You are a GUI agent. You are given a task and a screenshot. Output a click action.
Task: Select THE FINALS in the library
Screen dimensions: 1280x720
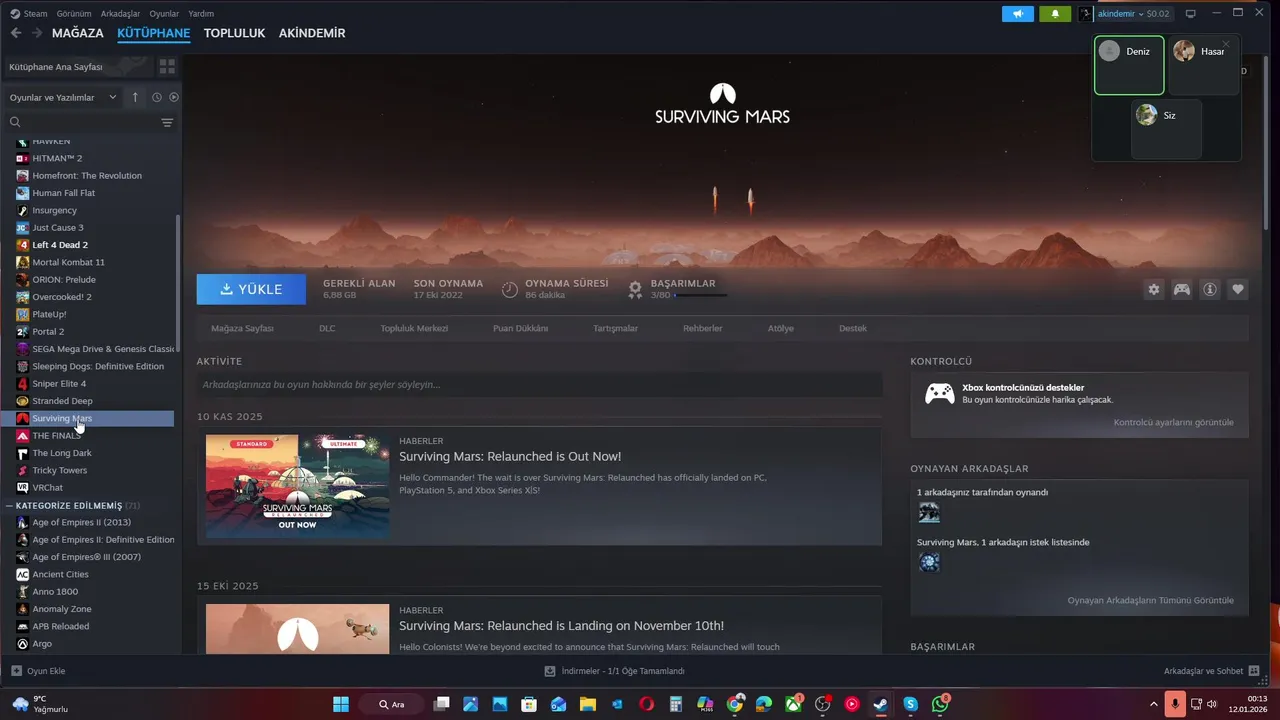point(57,436)
